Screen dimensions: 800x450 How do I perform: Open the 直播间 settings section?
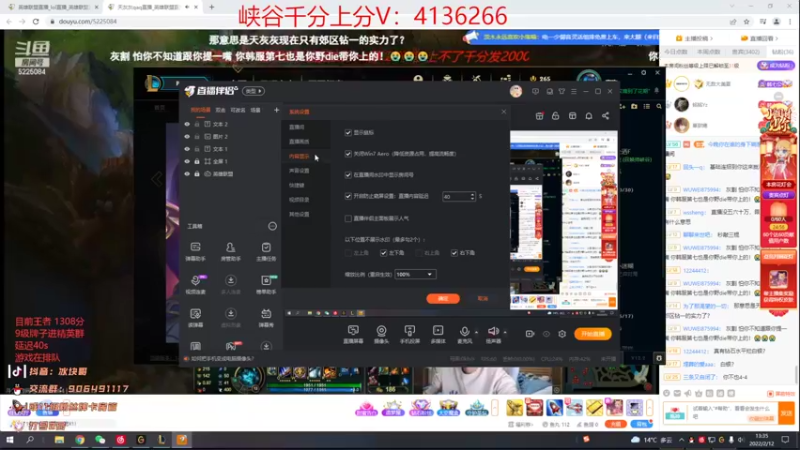coord(296,127)
